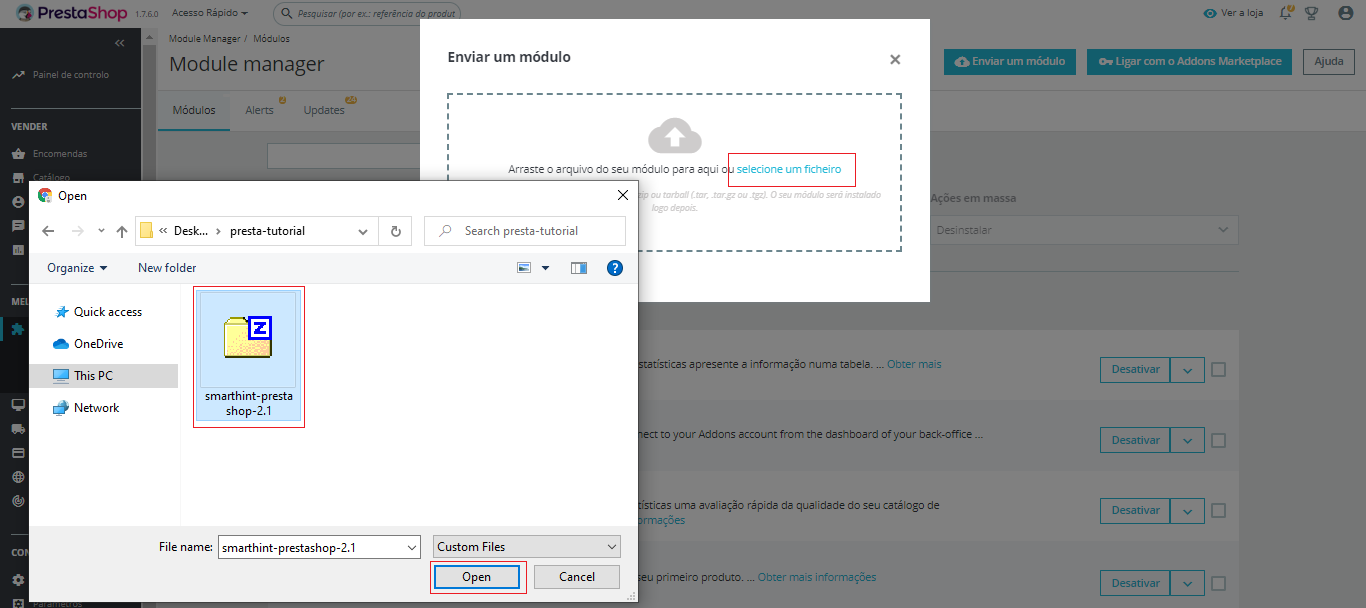The height and width of the screenshot is (608, 1366).
Task: Tick the checkbox of the third module row
Action: pos(1218,510)
